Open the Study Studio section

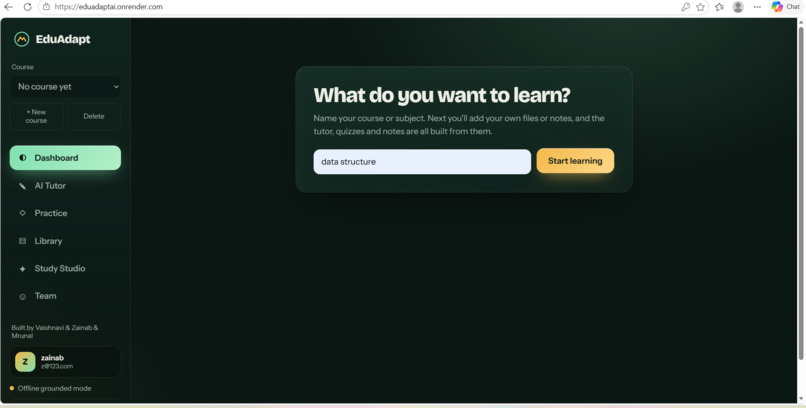pyautogui.click(x=65, y=268)
